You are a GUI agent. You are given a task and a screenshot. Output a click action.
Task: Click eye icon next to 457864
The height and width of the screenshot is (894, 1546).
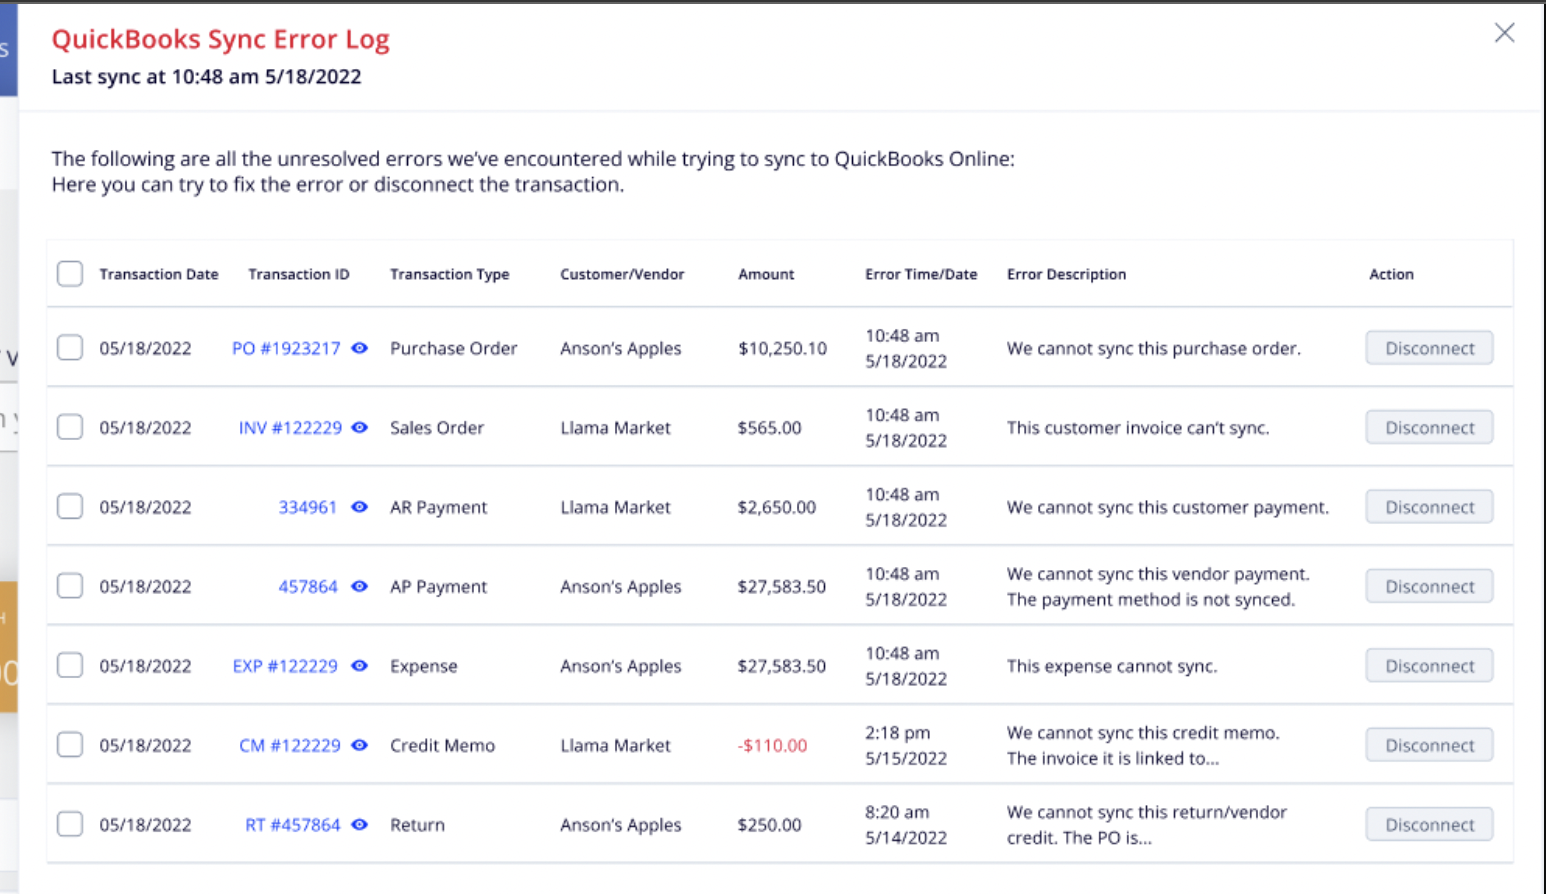coord(360,586)
